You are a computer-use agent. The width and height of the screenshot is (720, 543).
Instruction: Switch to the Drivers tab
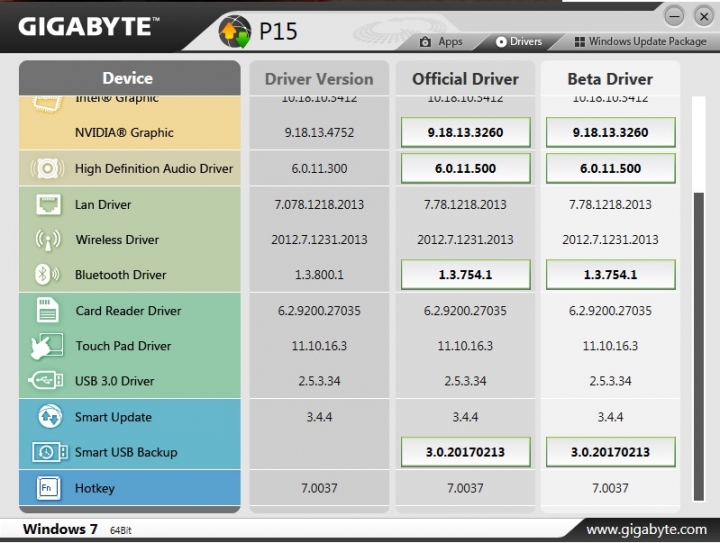[x=519, y=42]
